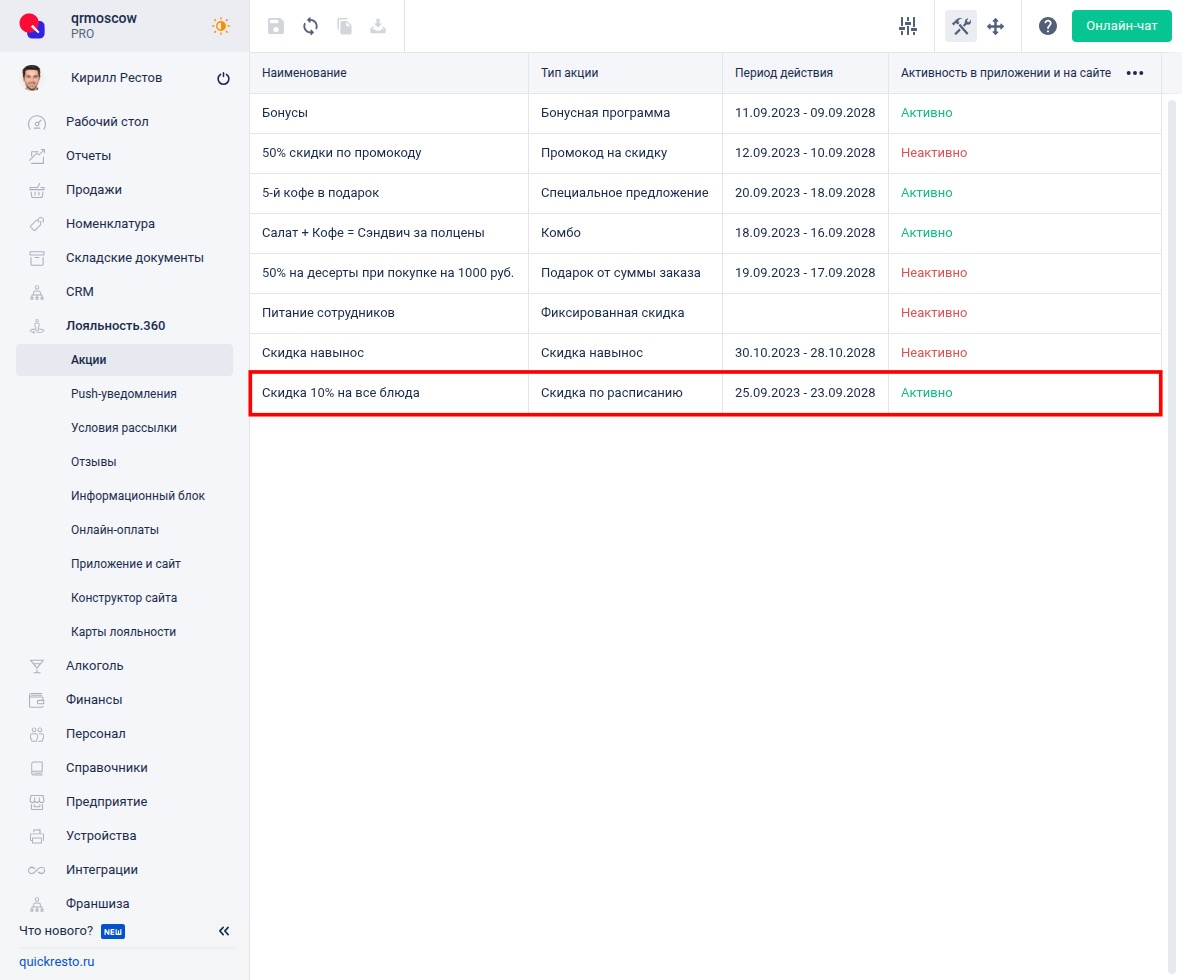The width and height of the screenshot is (1182, 980).
Task: Click the Copy document icon in toolbar
Action: tap(344, 26)
